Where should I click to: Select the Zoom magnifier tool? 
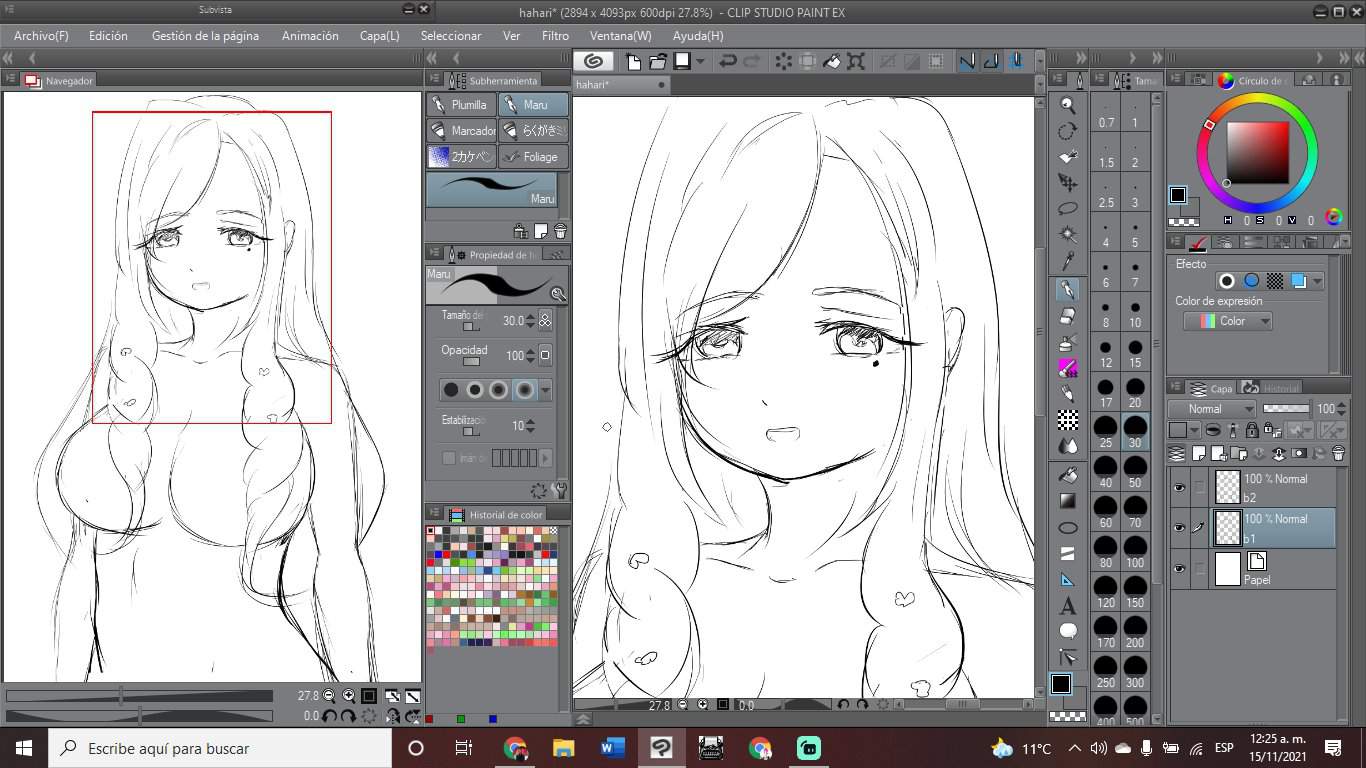[1068, 105]
